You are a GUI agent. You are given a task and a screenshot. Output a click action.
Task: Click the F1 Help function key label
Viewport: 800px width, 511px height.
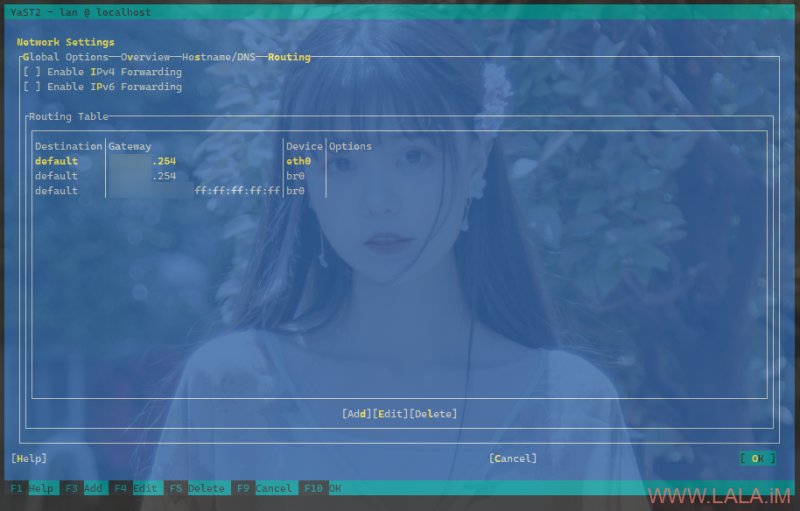[32, 489]
